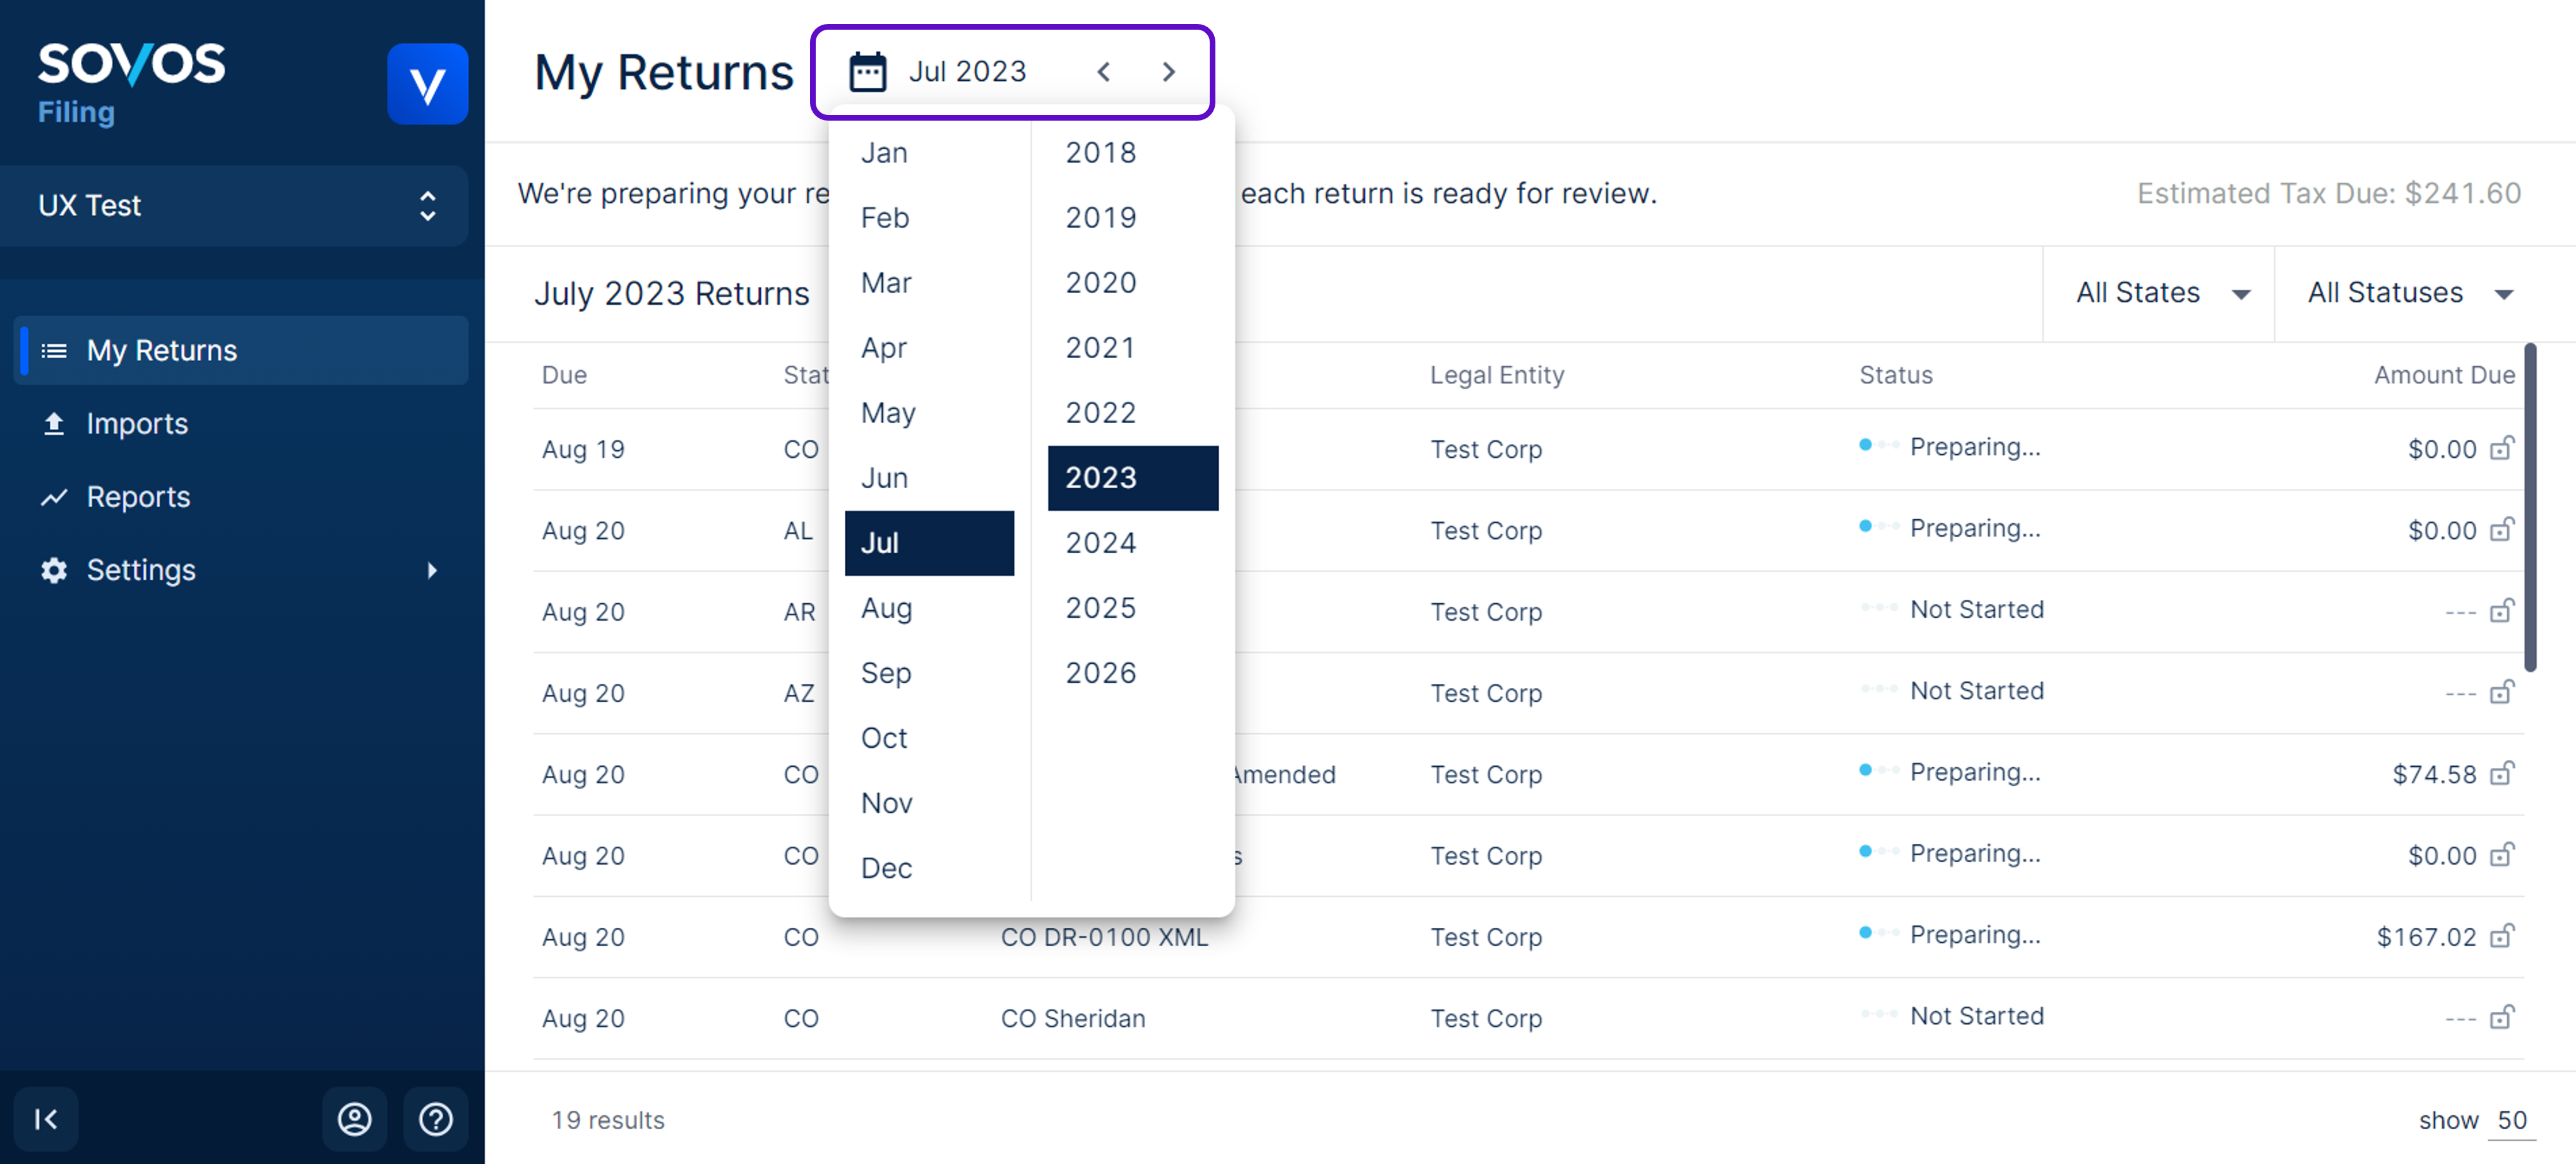This screenshot has height=1164, width=2576.
Task: Click lock icon on $167.02 return row
Action: (x=2501, y=936)
